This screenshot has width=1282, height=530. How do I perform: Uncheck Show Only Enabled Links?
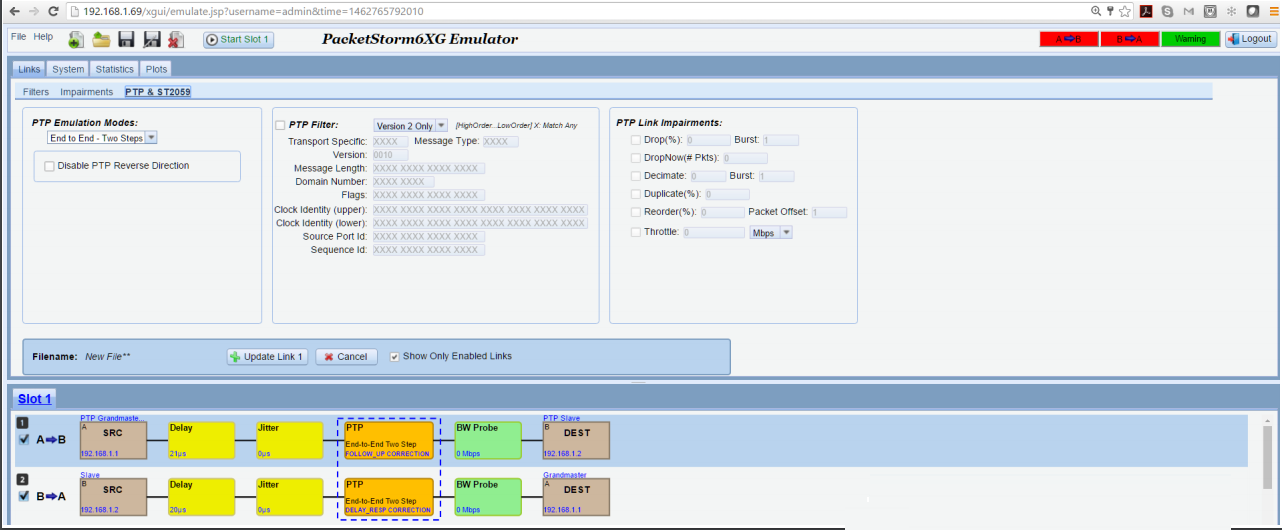pos(394,357)
